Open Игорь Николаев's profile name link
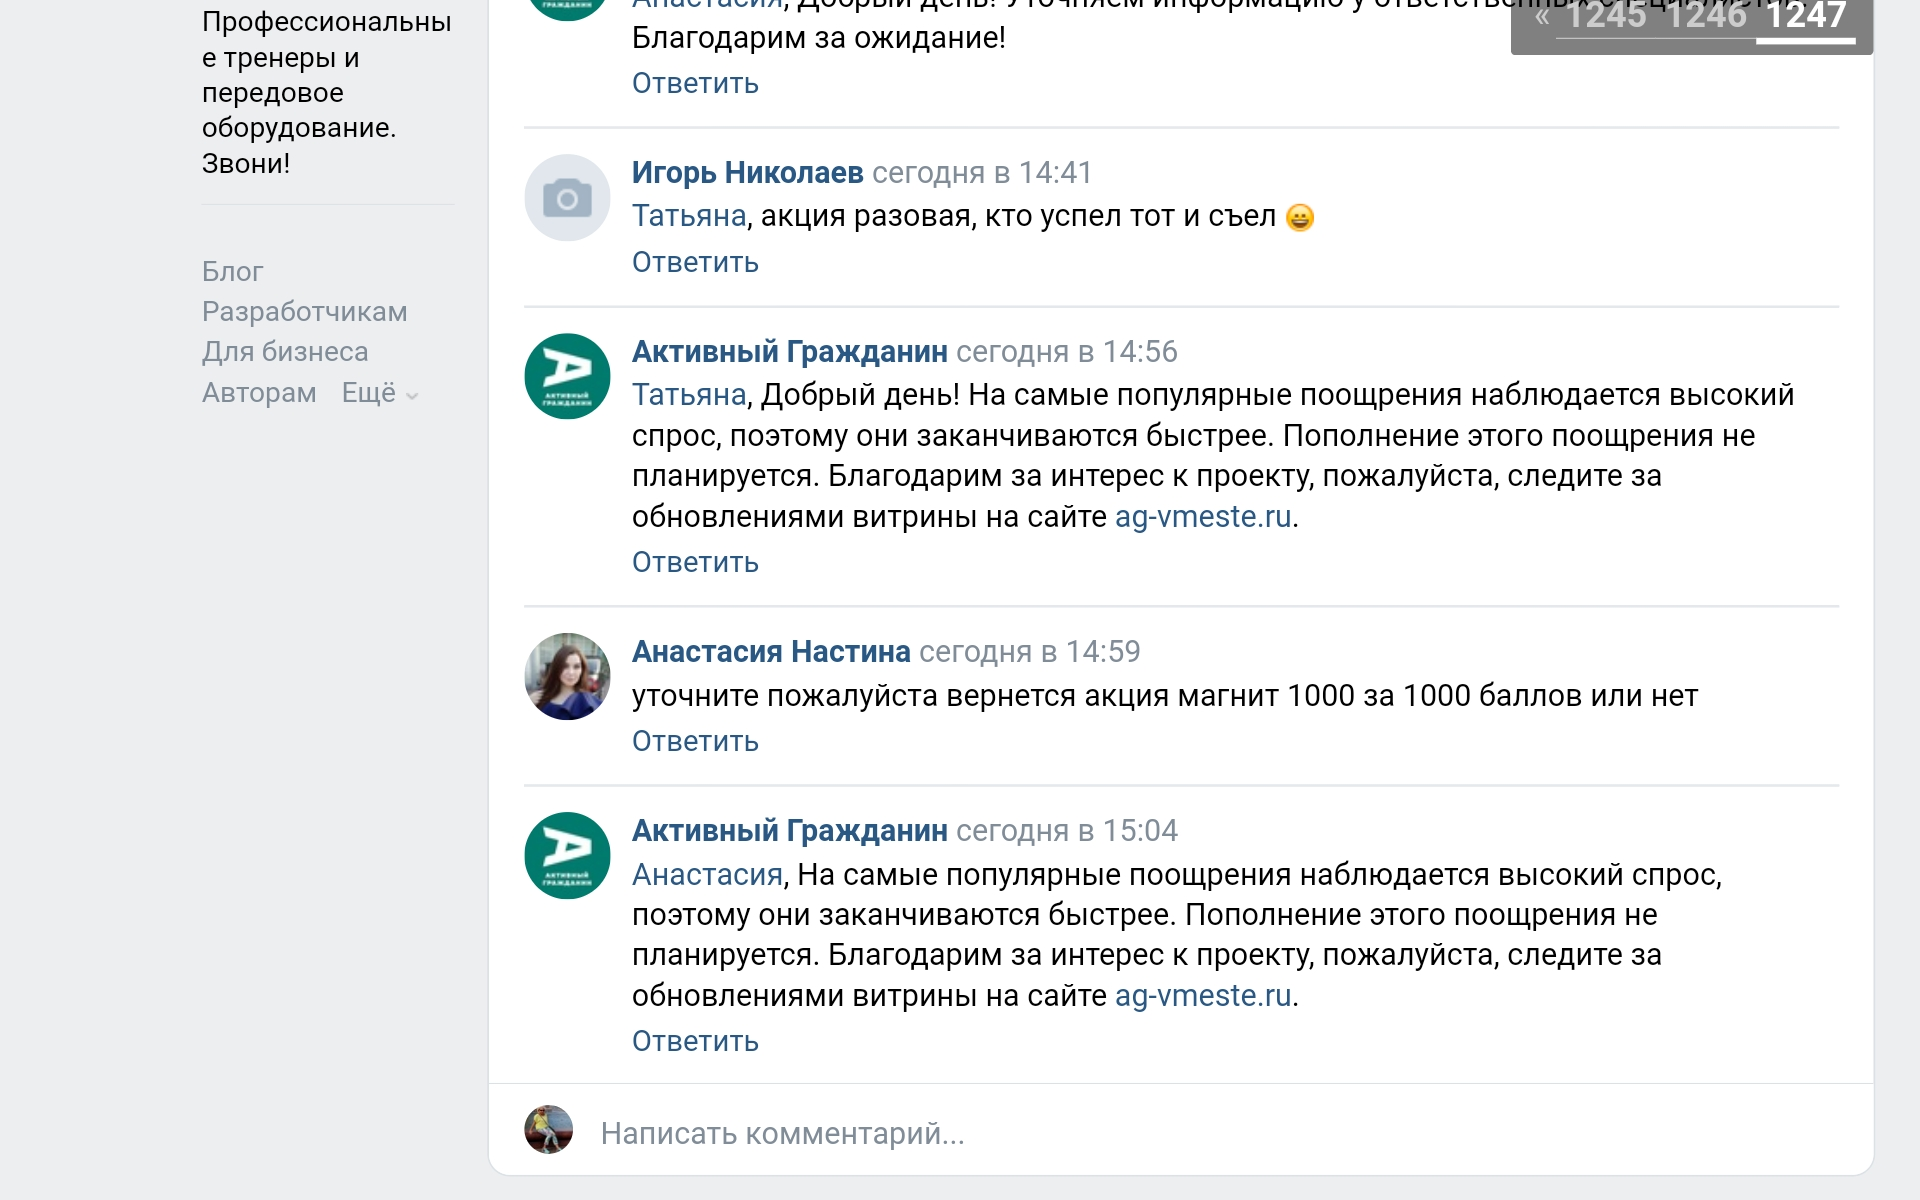 click(747, 173)
